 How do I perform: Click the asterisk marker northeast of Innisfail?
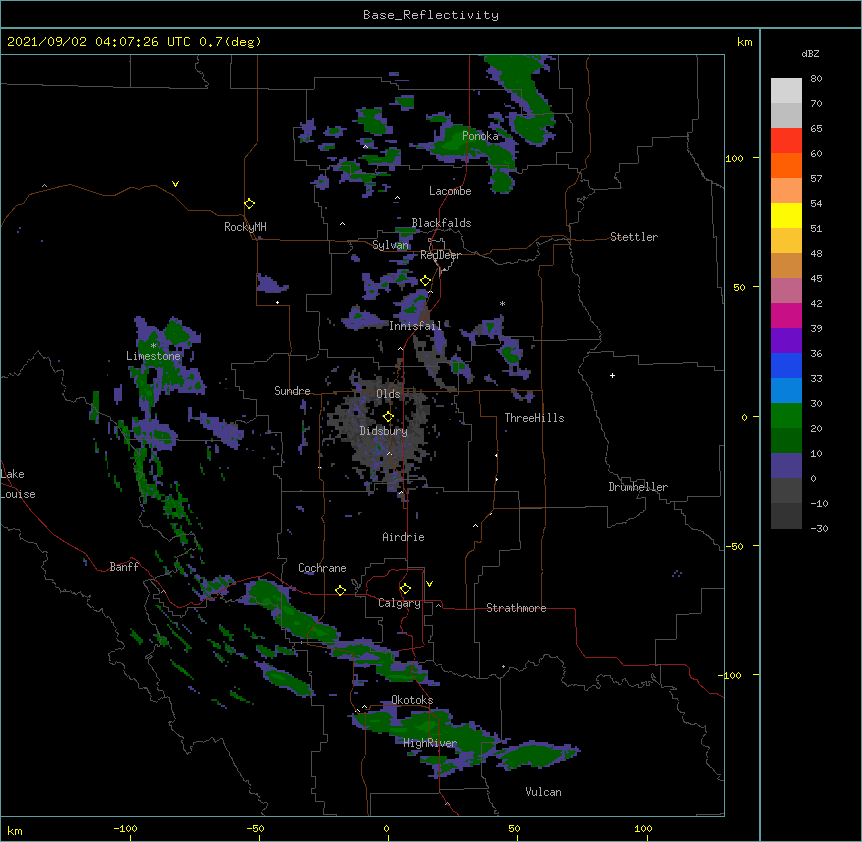502,304
